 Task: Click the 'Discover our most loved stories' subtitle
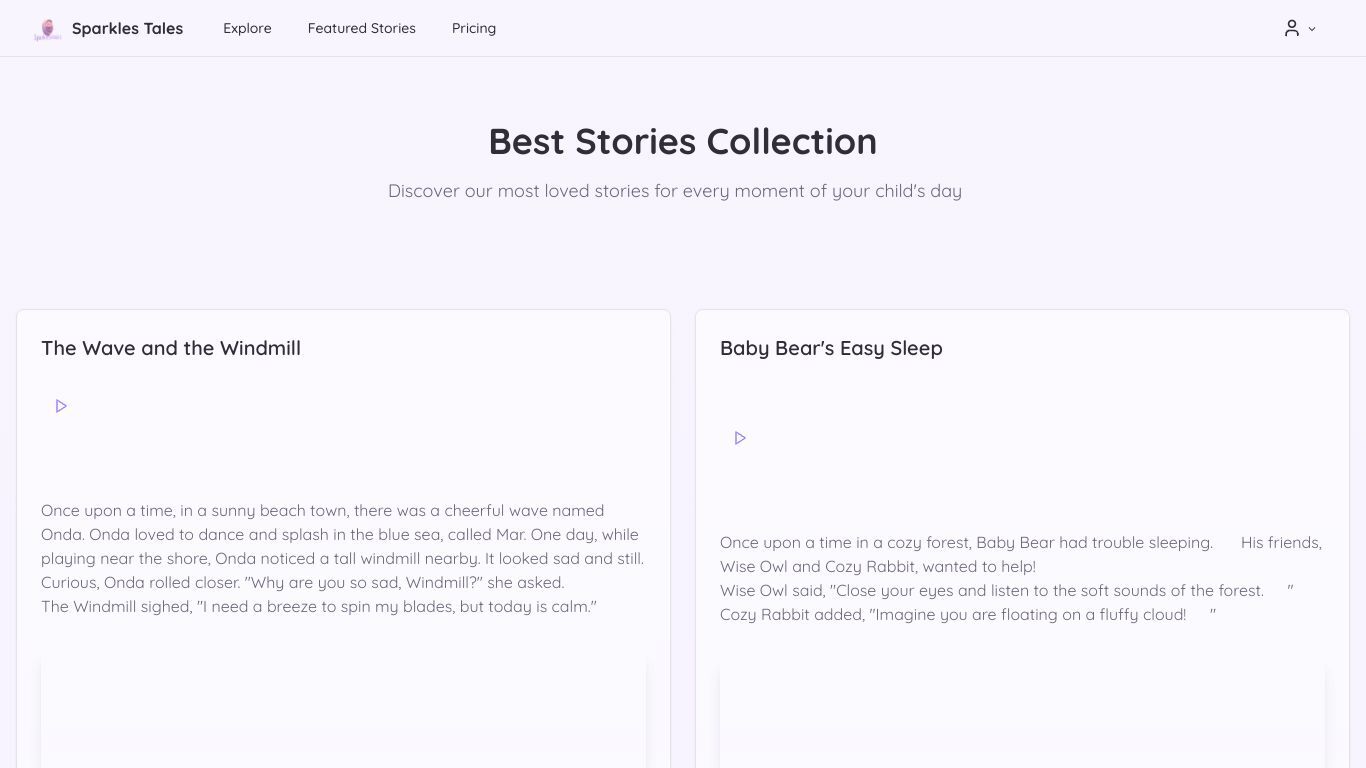coord(675,191)
